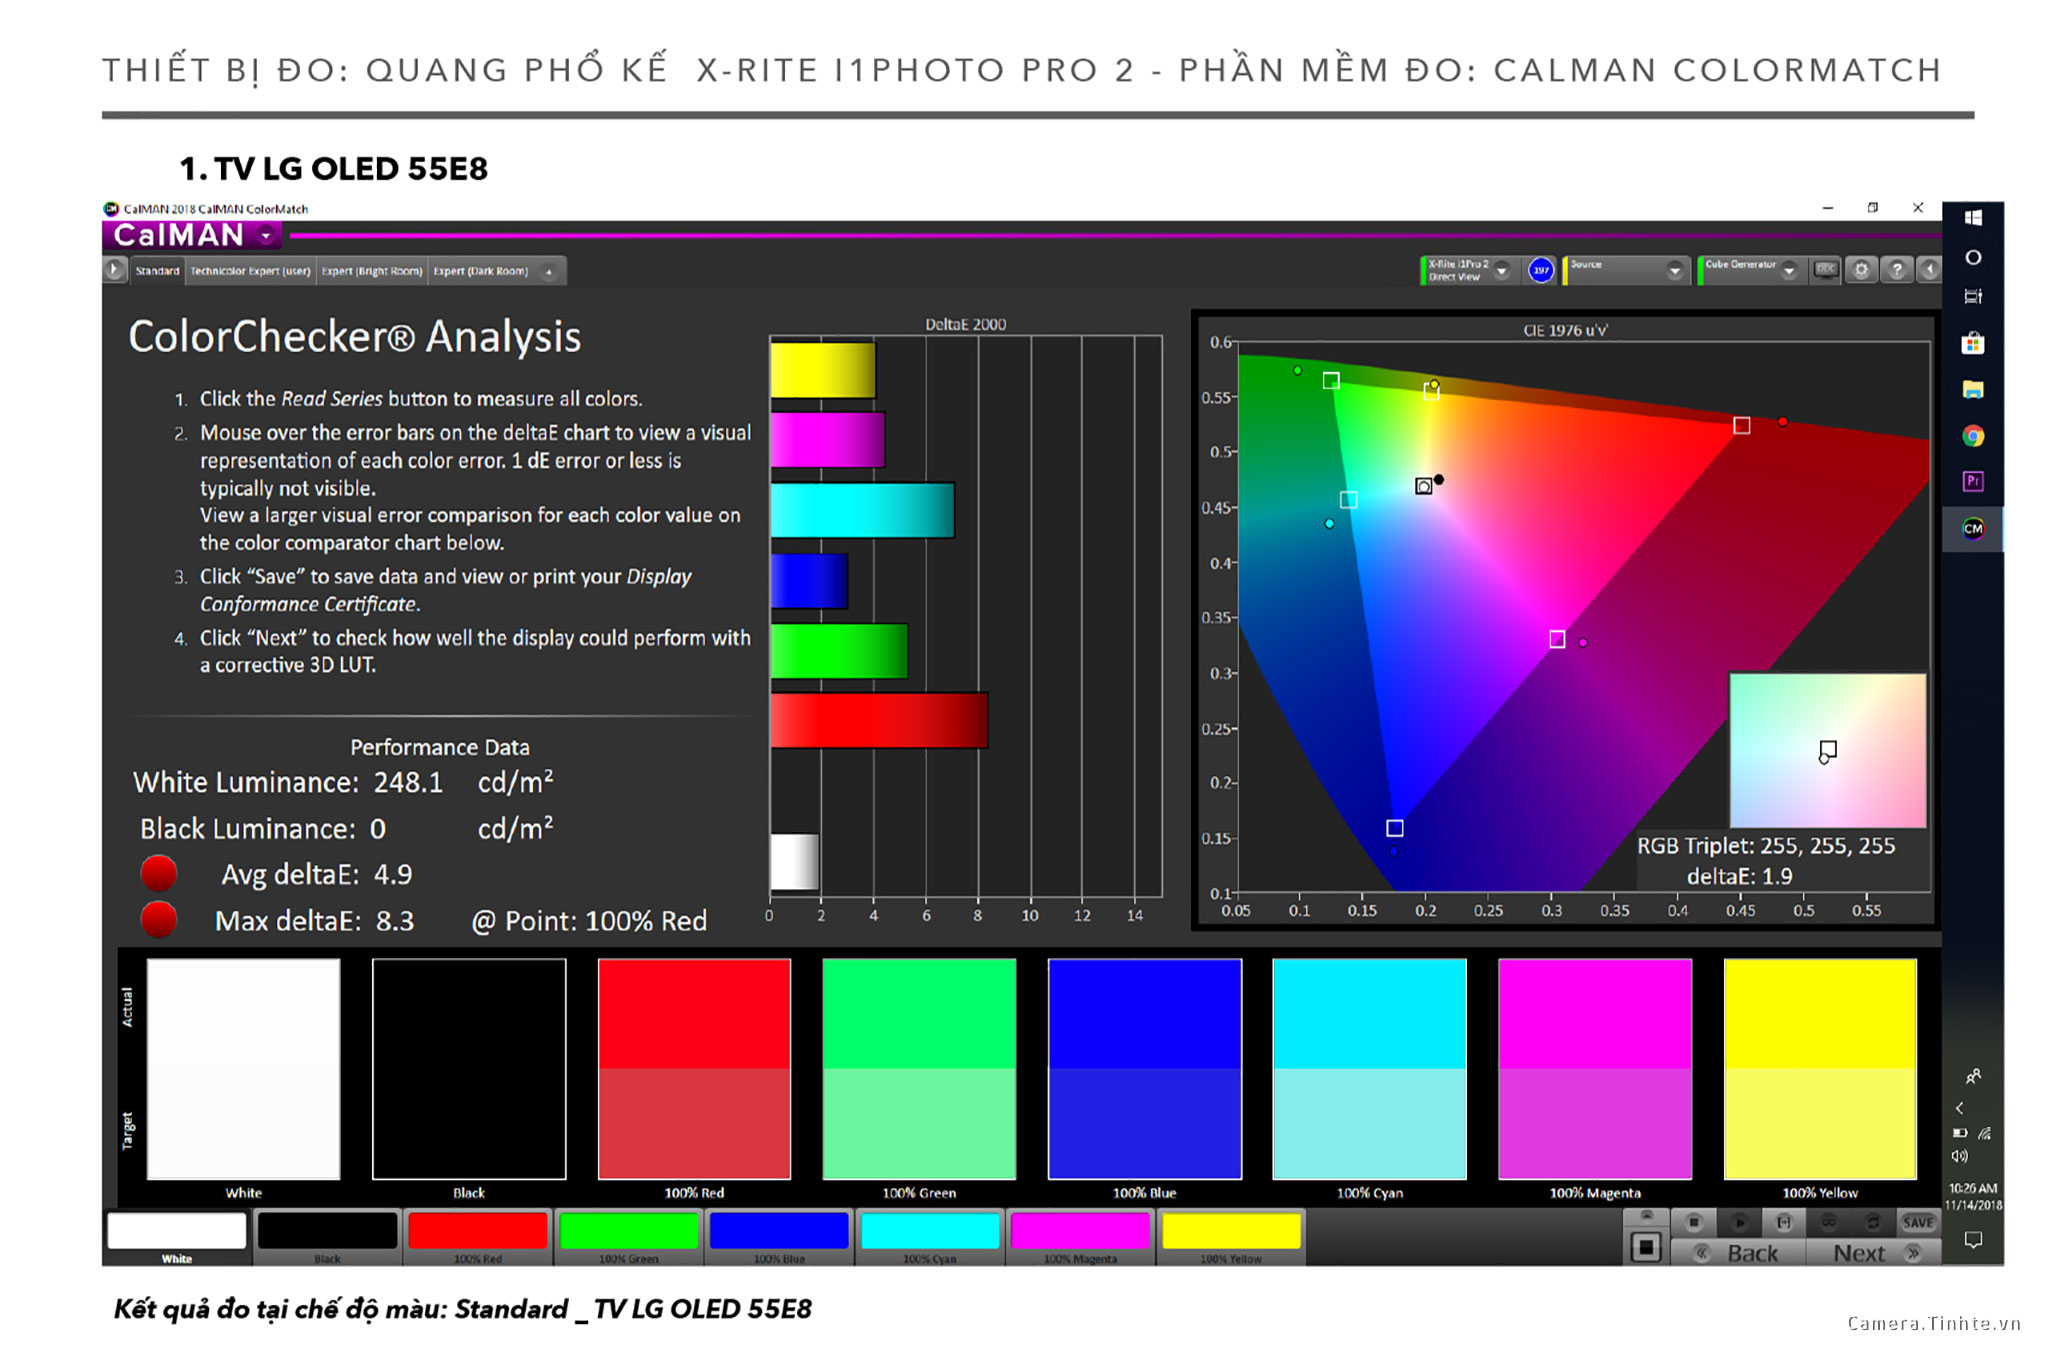The image size is (2048, 1361).
Task: Open File Explorer from taskbar
Action: coord(1973,390)
